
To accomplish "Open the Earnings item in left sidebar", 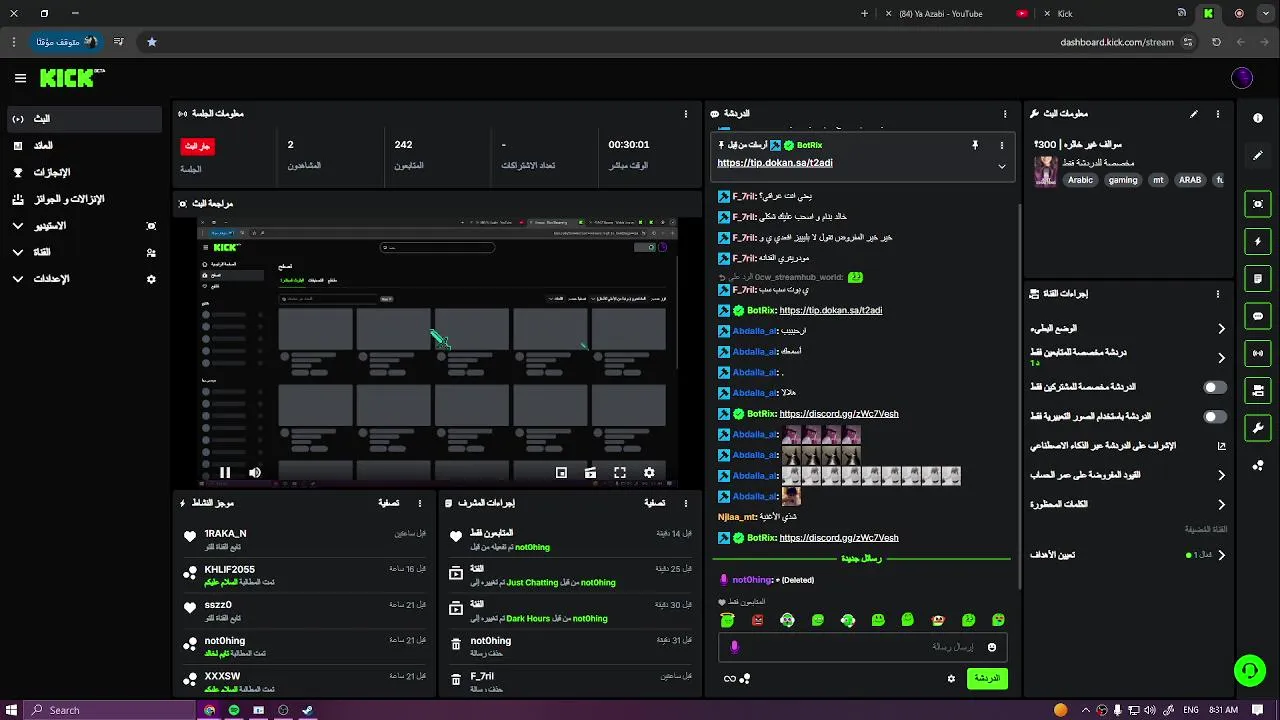I will click(x=84, y=146).
